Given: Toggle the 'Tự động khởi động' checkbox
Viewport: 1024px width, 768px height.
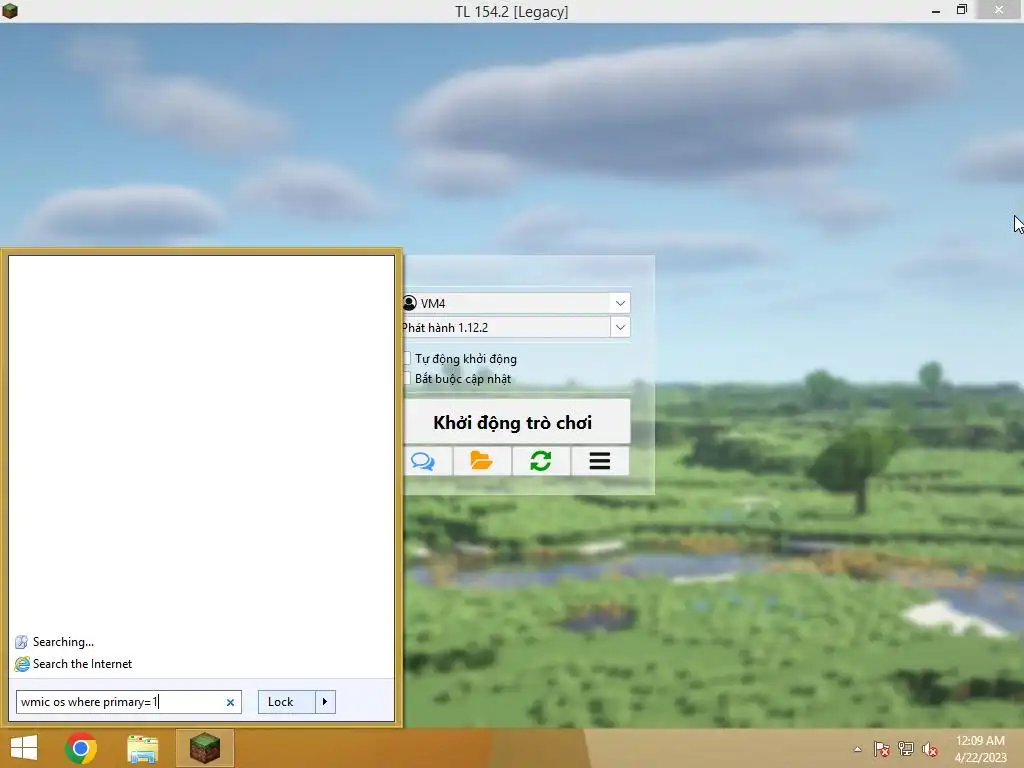Looking at the screenshot, I should [407, 359].
